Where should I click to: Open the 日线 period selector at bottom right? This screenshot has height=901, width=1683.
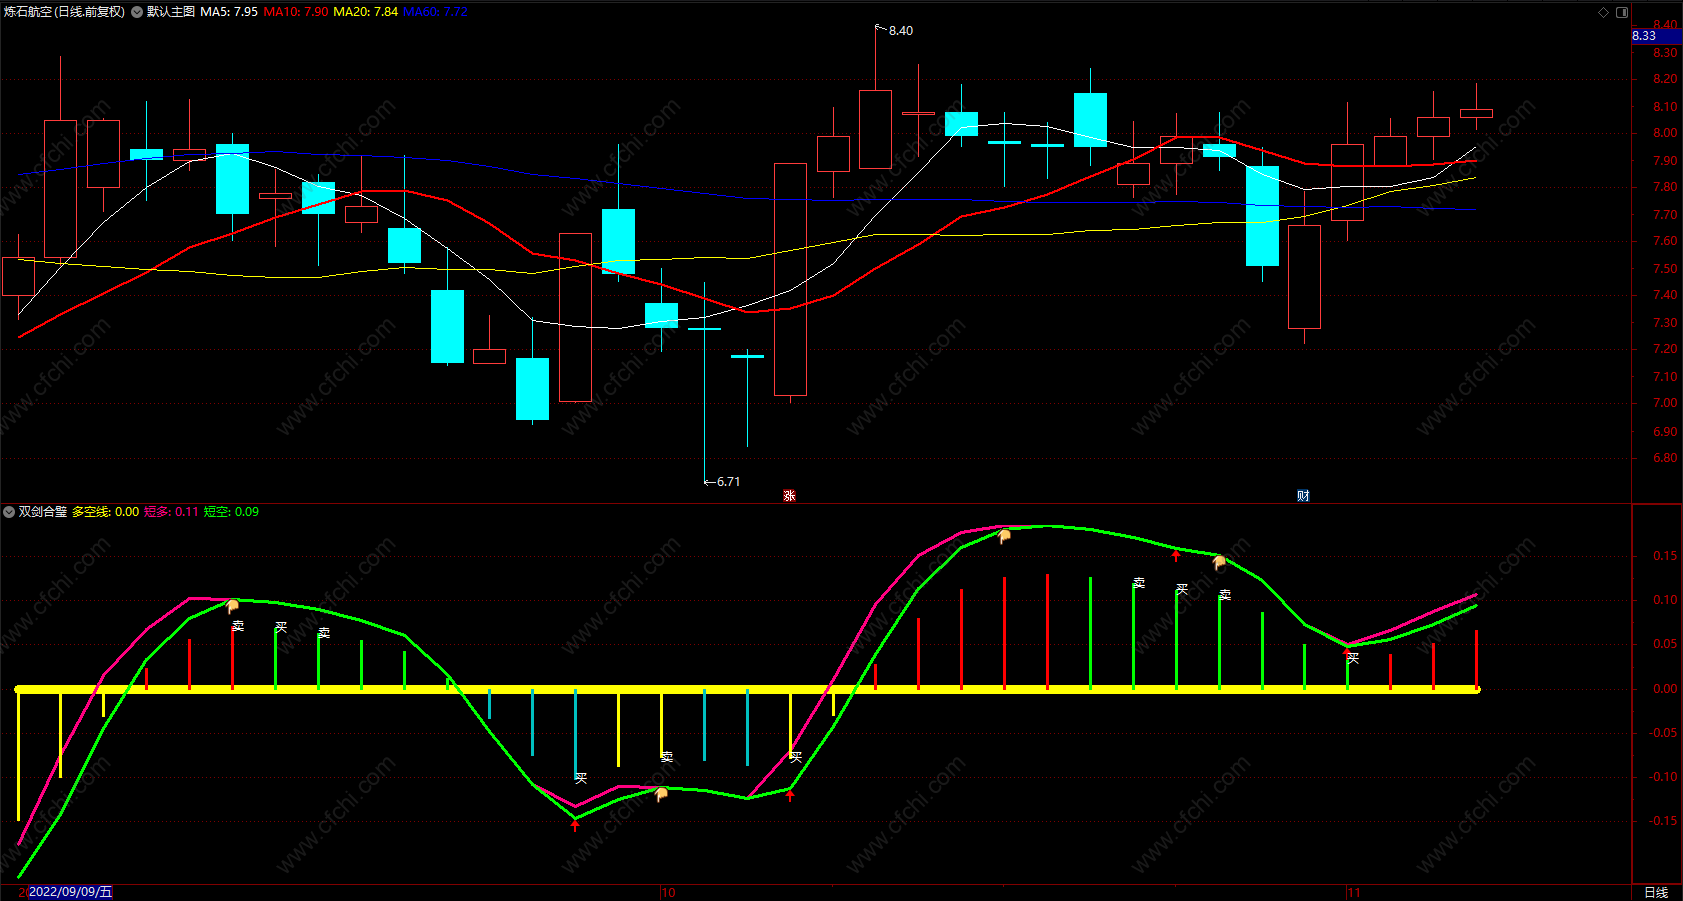(x=1656, y=892)
